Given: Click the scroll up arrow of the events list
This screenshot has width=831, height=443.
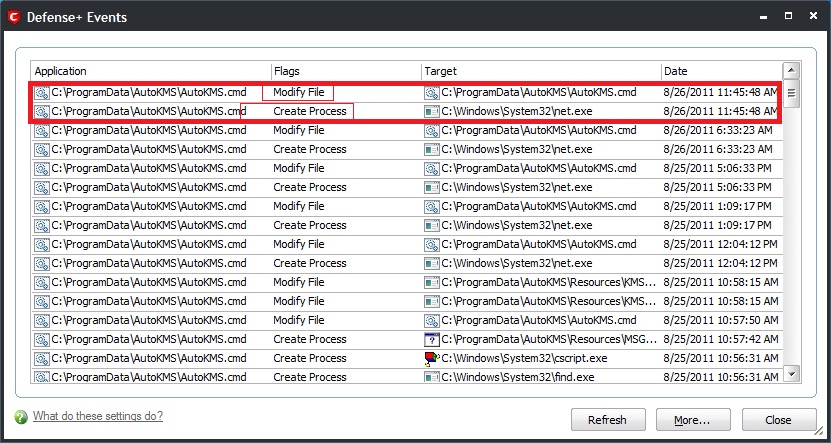Looking at the screenshot, I should point(791,70).
